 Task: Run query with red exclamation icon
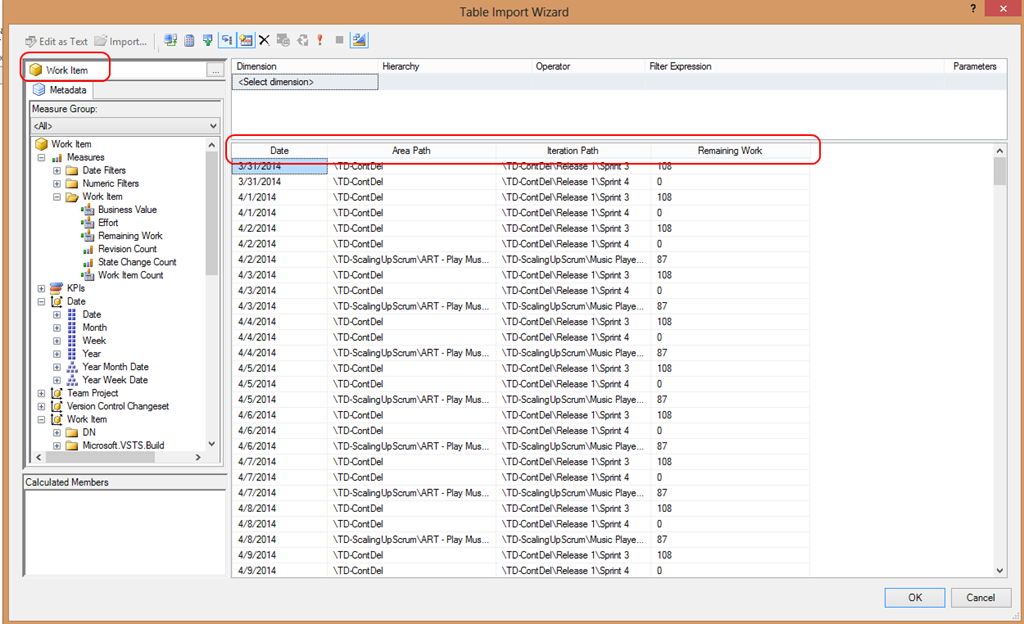320,41
